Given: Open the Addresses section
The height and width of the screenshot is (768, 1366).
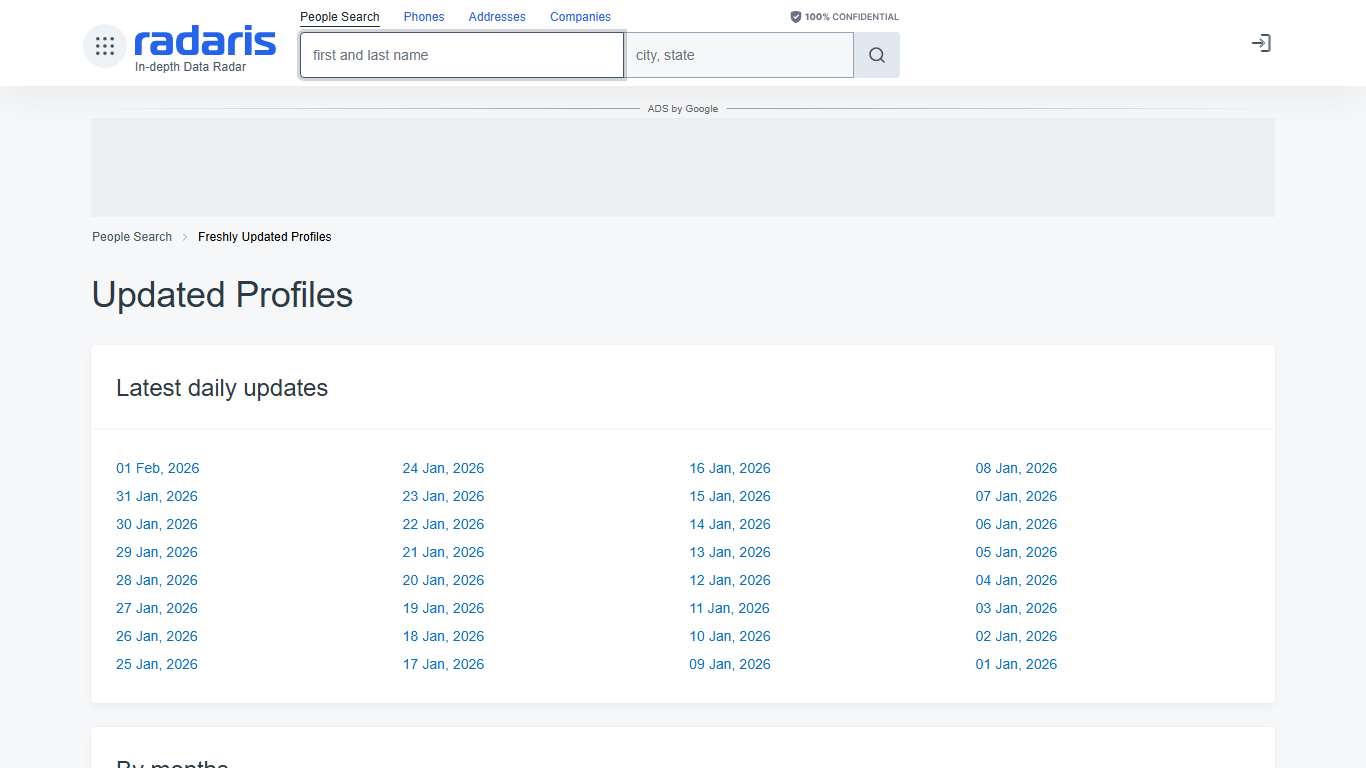Looking at the screenshot, I should coord(497,16).
